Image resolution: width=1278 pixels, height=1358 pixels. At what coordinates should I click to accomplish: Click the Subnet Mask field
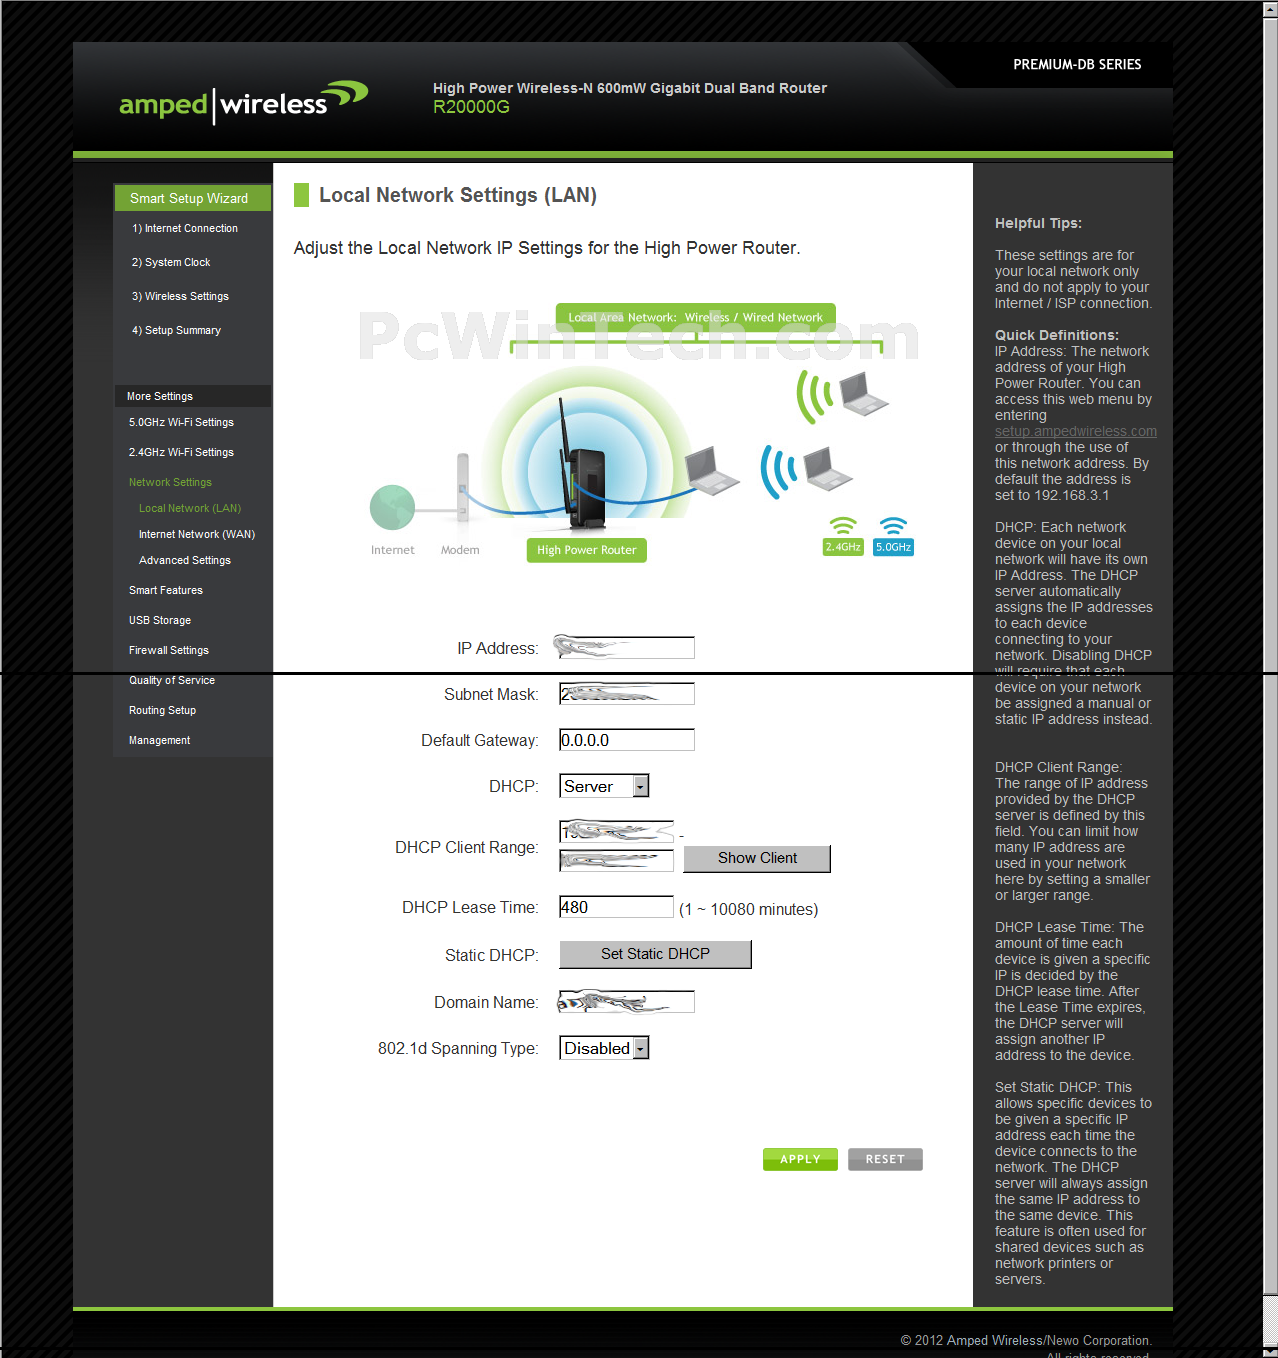click(x=627, y=694)
